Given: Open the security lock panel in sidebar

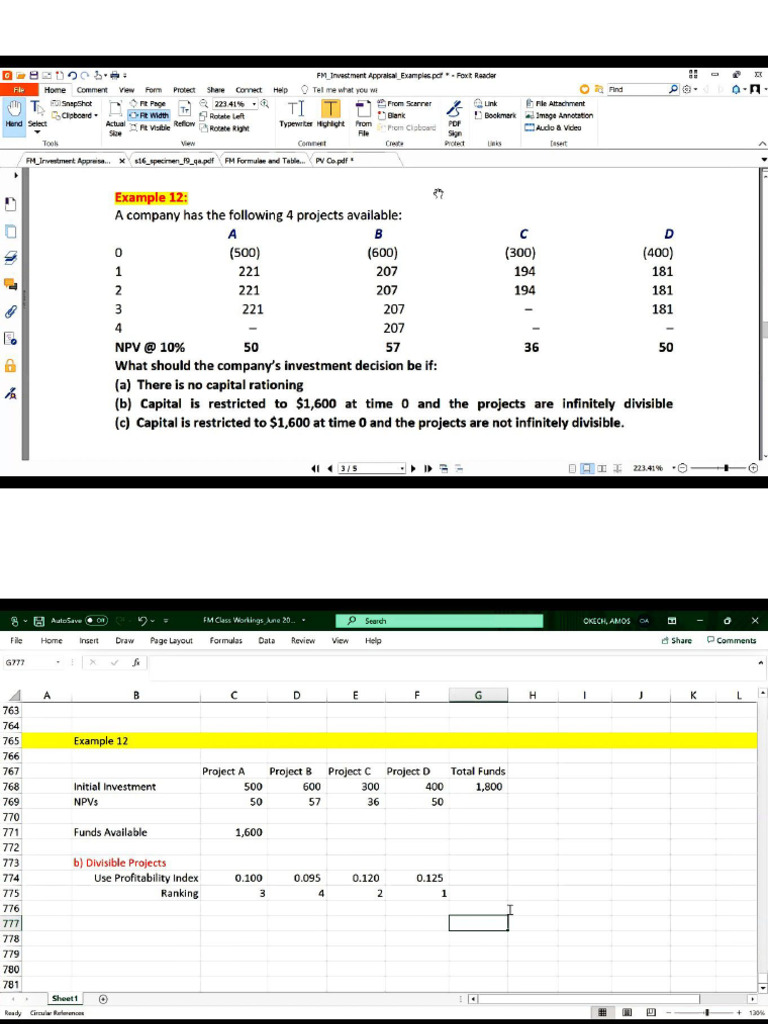Looking at the screenshot, I should (x=10, y=365).
